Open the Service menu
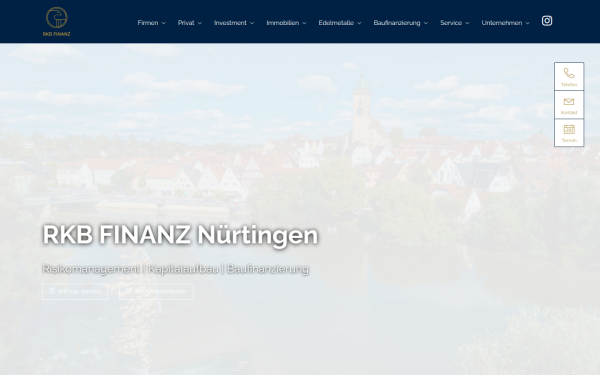This screenshot has width=600, height=375. (451, 23)
